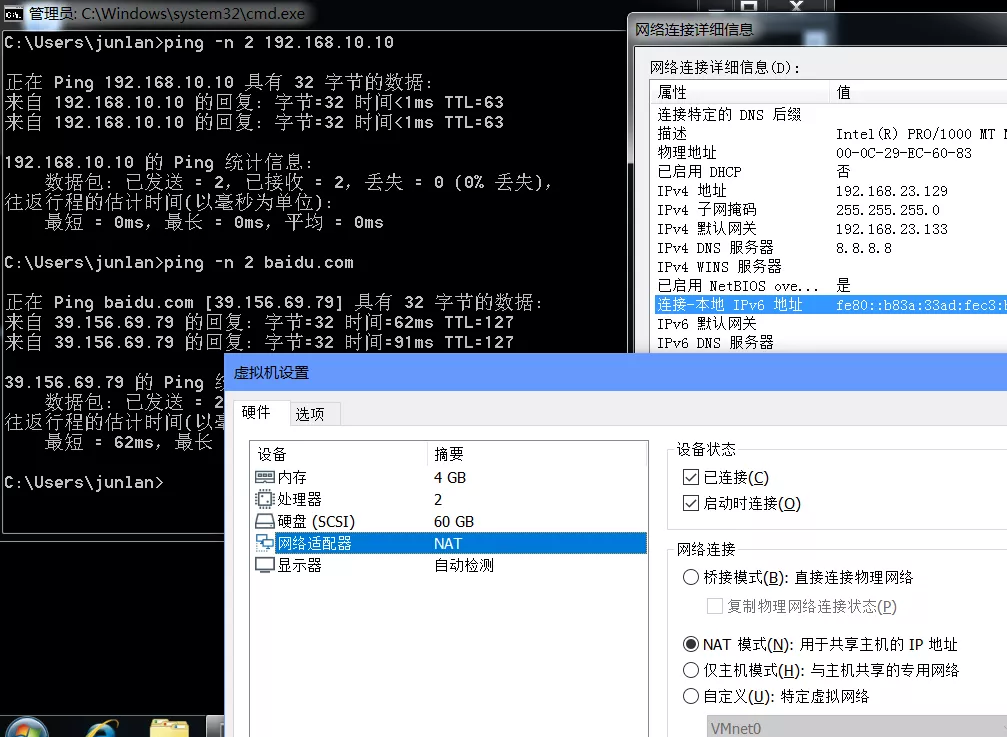Select the 内存 memory device icon
Viewport: 1007px width, 737px height.
point(265,478)
